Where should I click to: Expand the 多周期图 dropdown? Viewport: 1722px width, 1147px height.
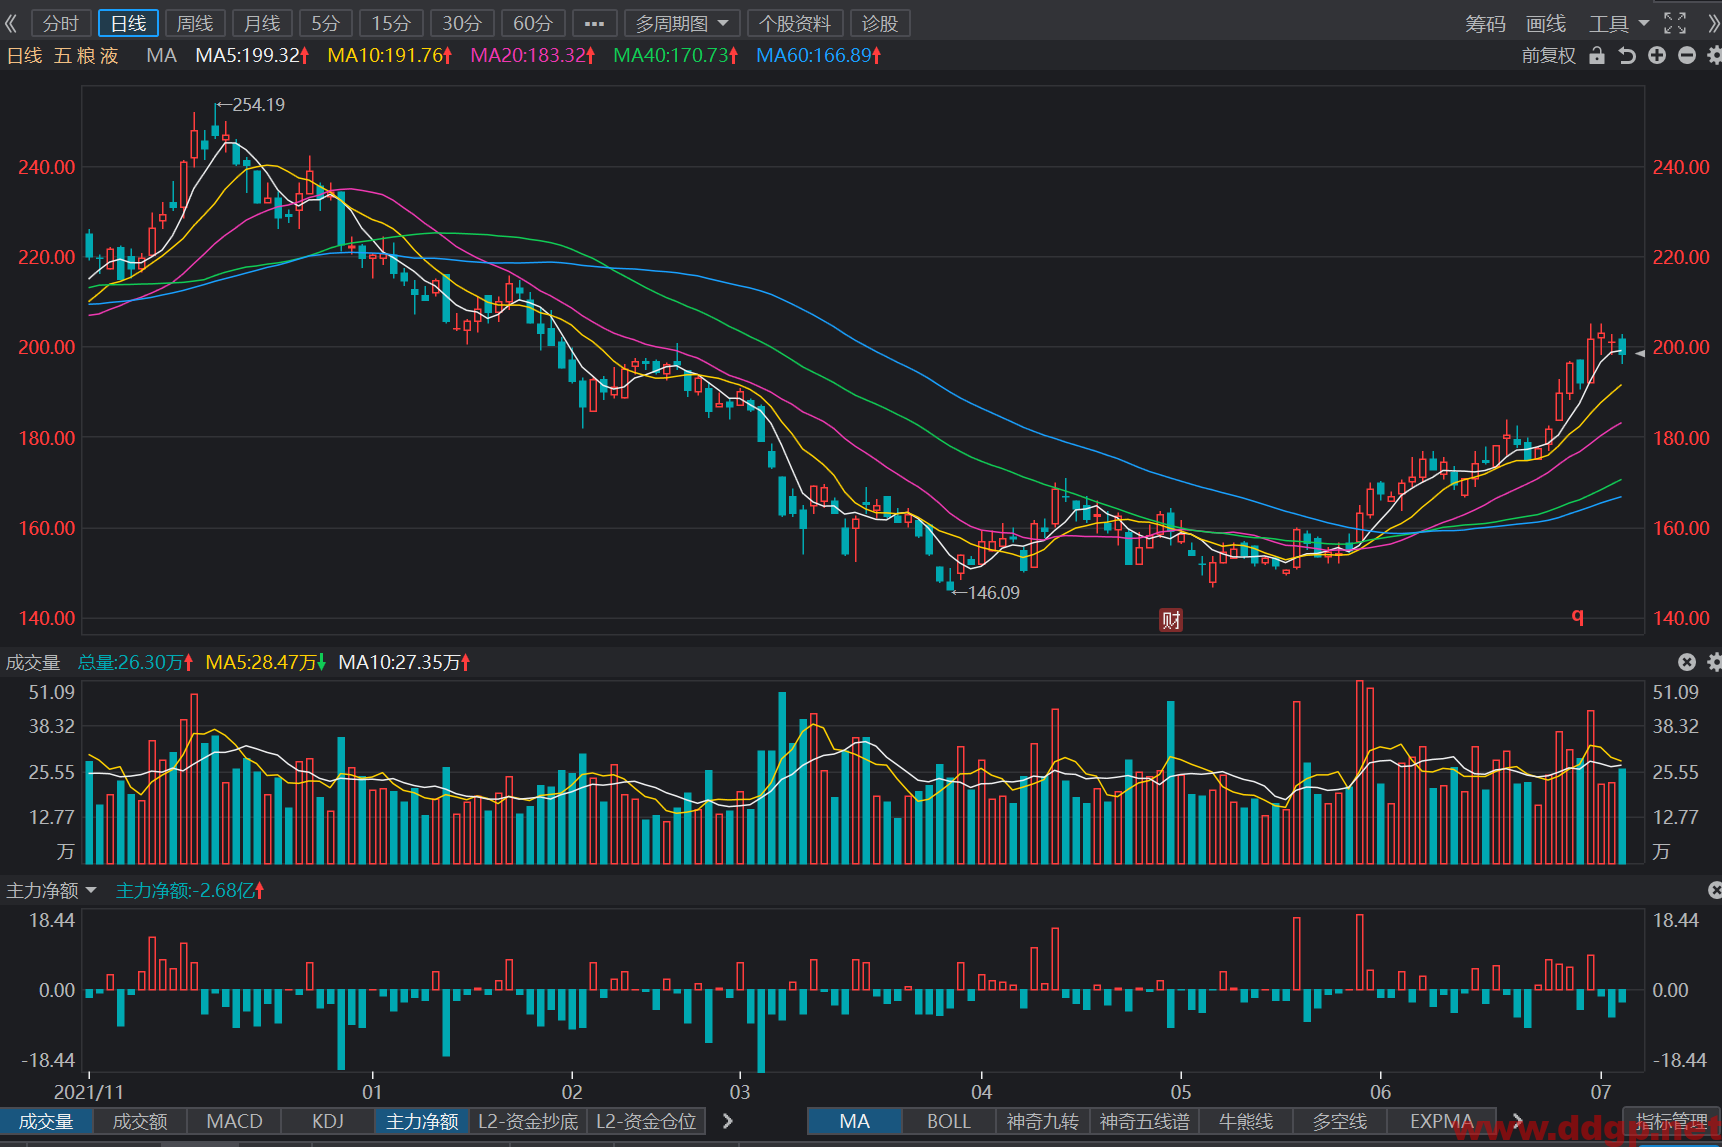coord(682,23)
